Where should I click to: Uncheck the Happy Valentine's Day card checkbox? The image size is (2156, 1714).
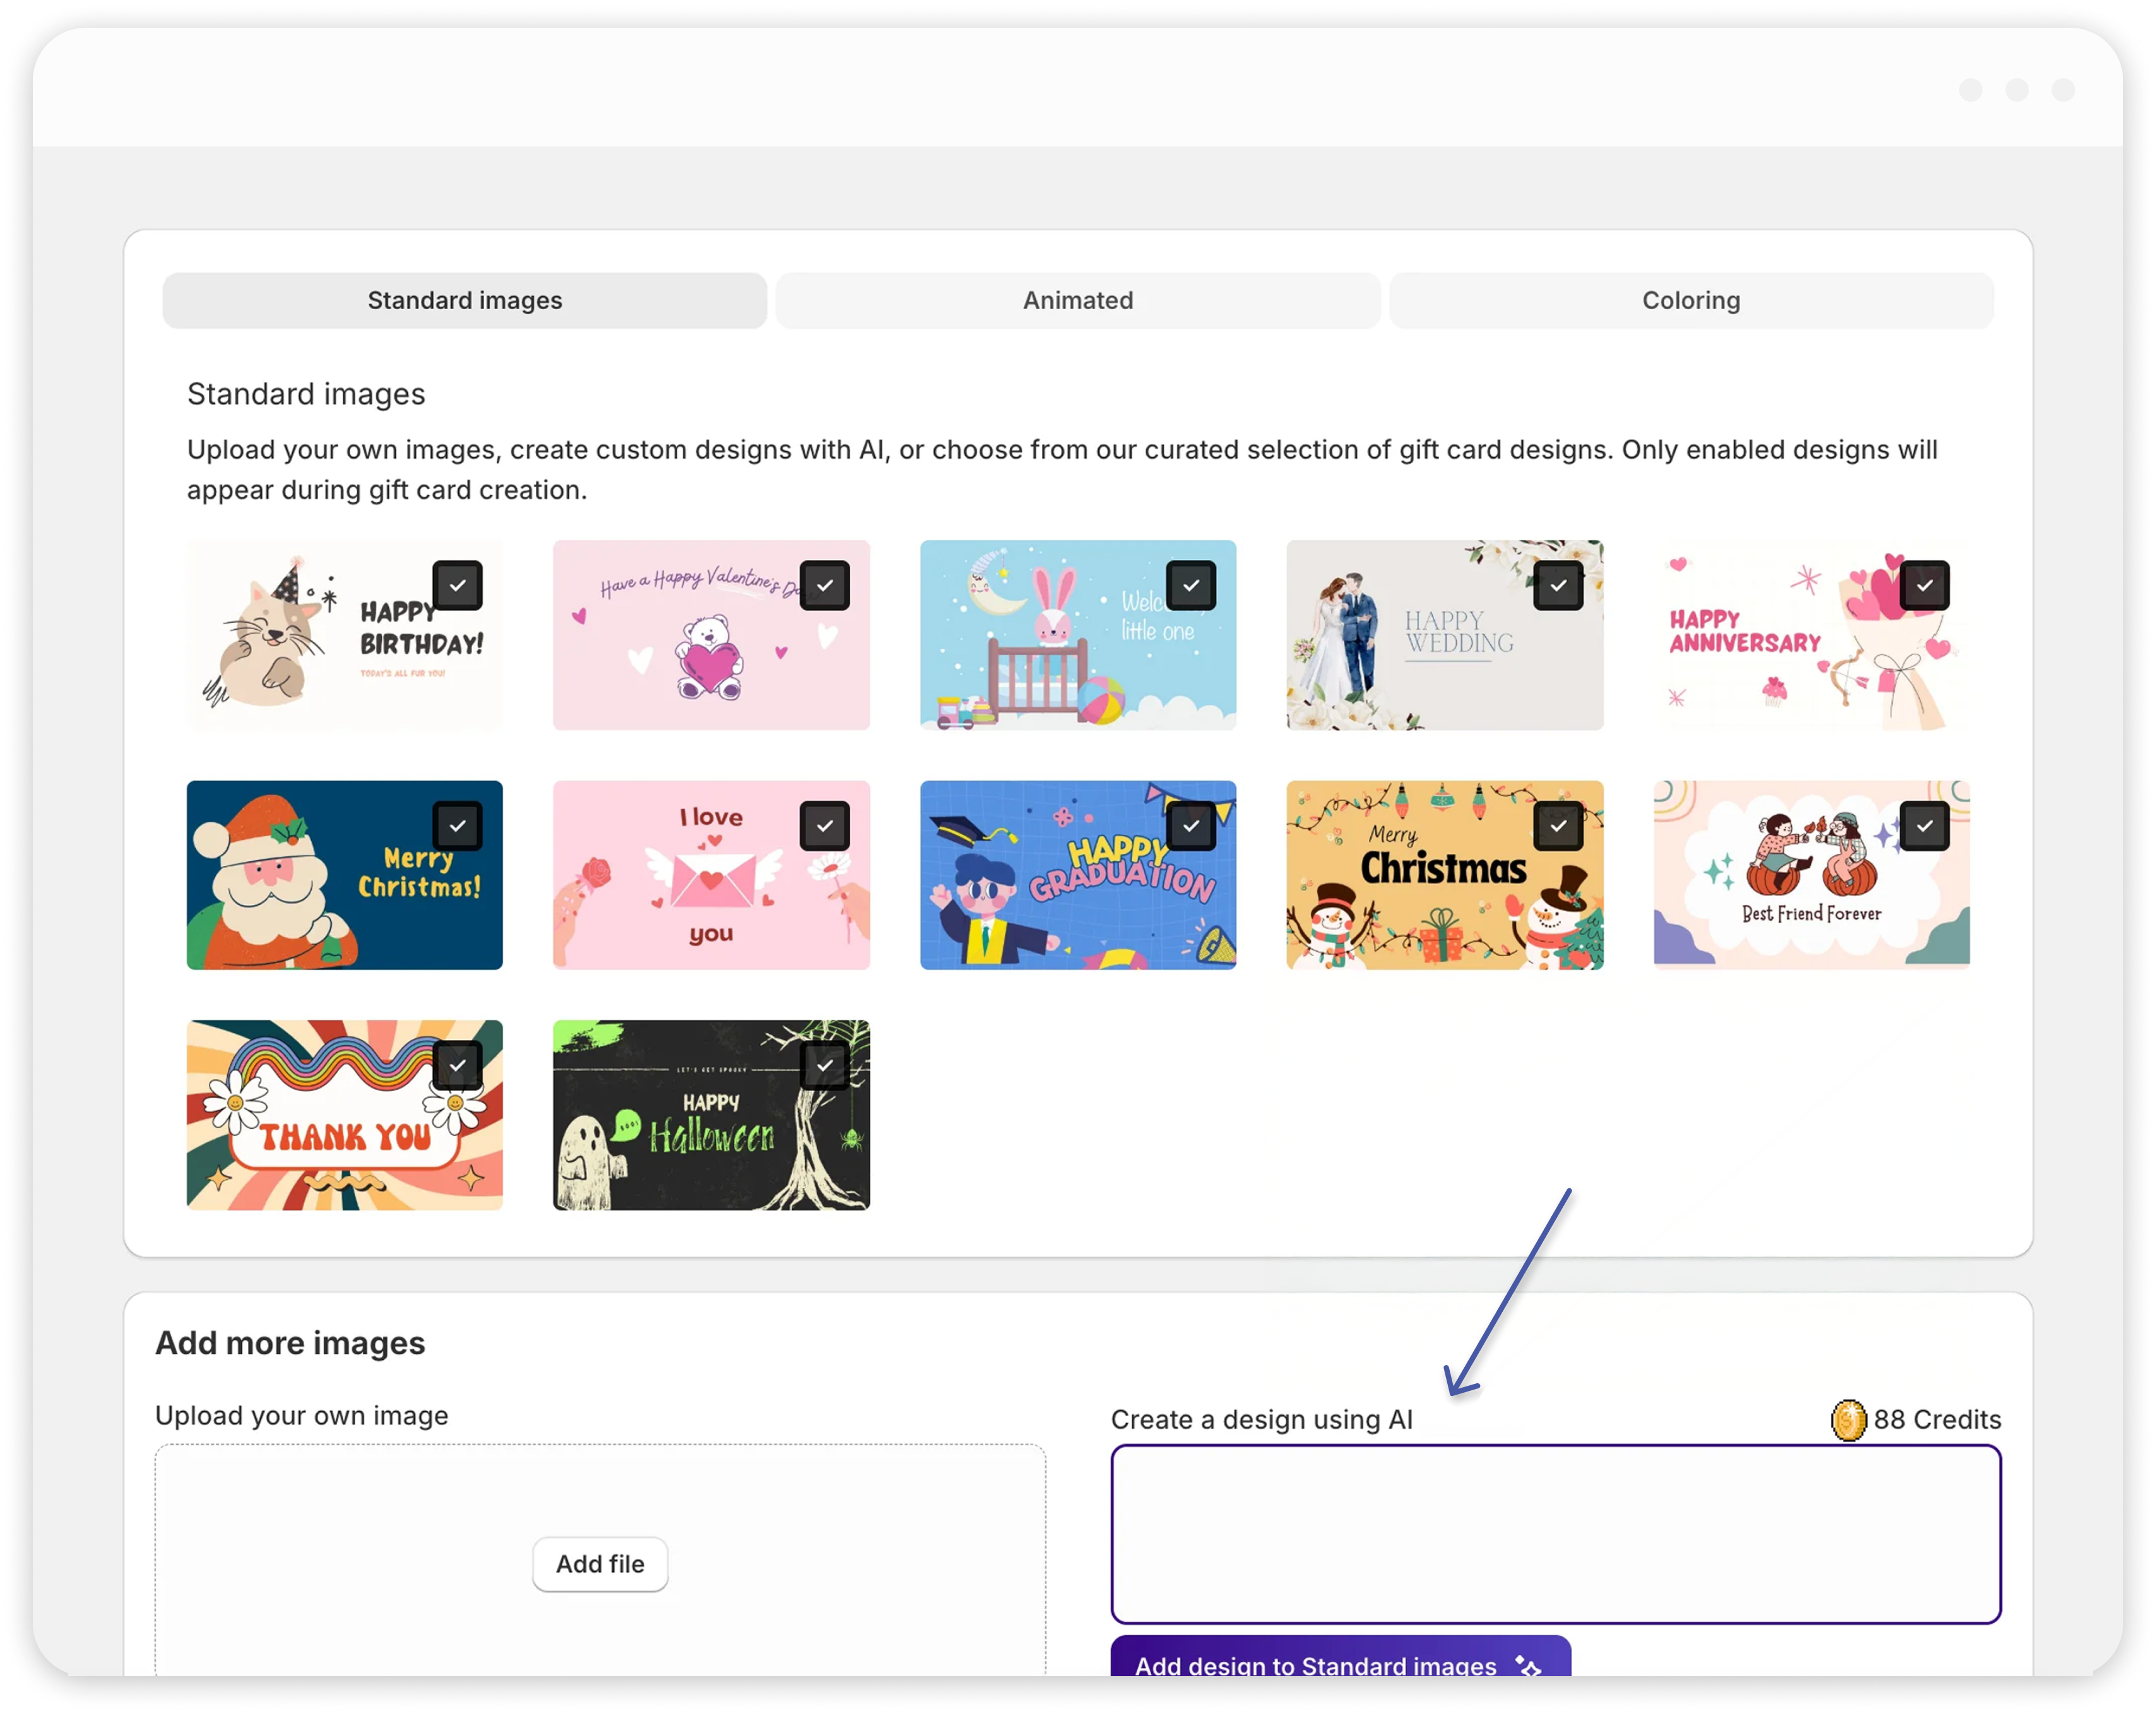[x=825, y=586]
